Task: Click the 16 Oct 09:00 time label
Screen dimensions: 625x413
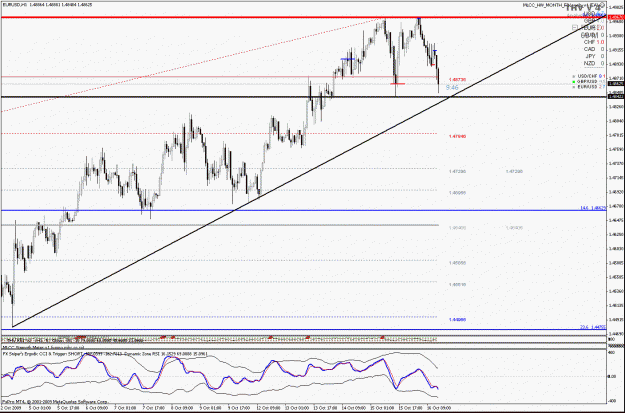Action: coord(439,408)
